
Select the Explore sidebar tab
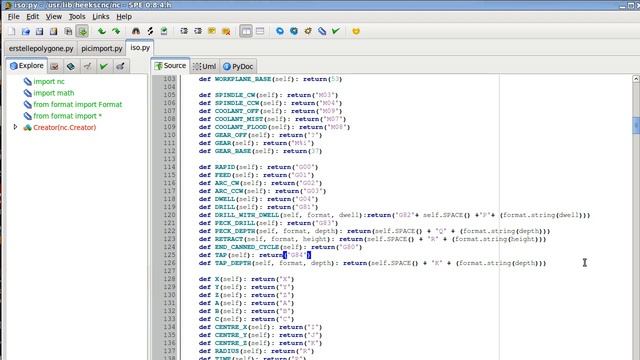coord(27,66)
